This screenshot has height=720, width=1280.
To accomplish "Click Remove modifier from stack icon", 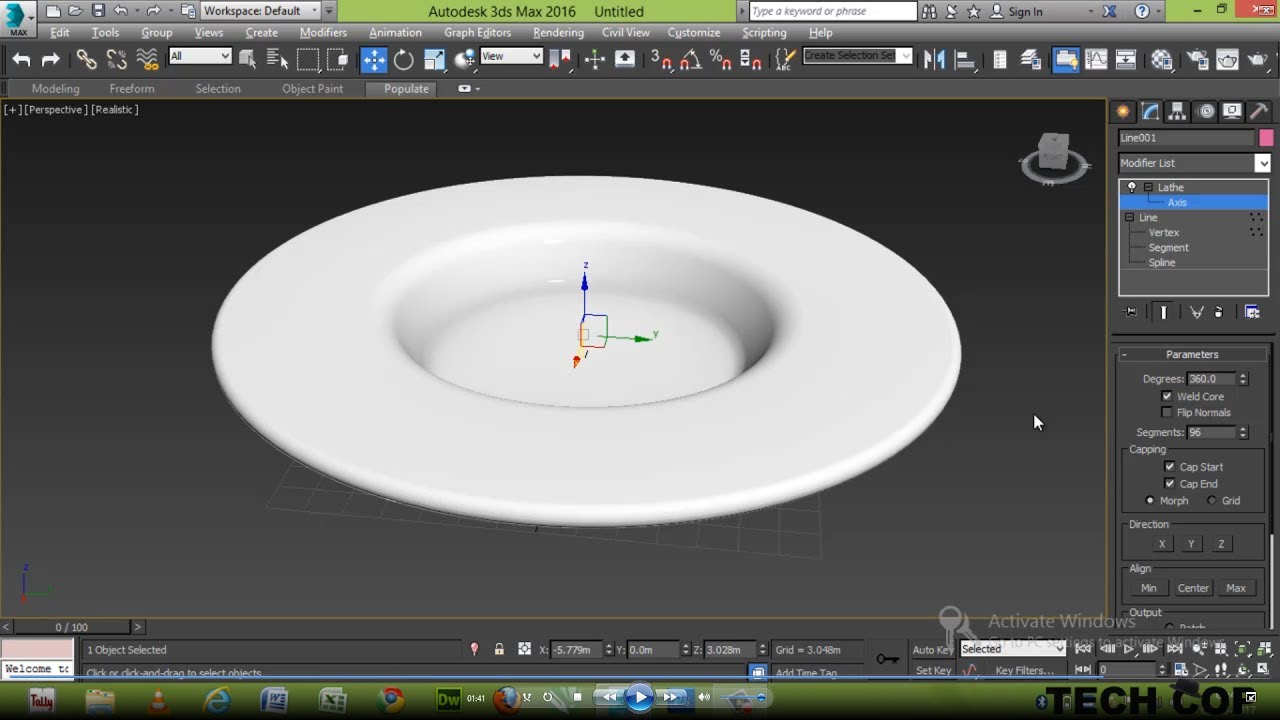I will pos(1218,312).
